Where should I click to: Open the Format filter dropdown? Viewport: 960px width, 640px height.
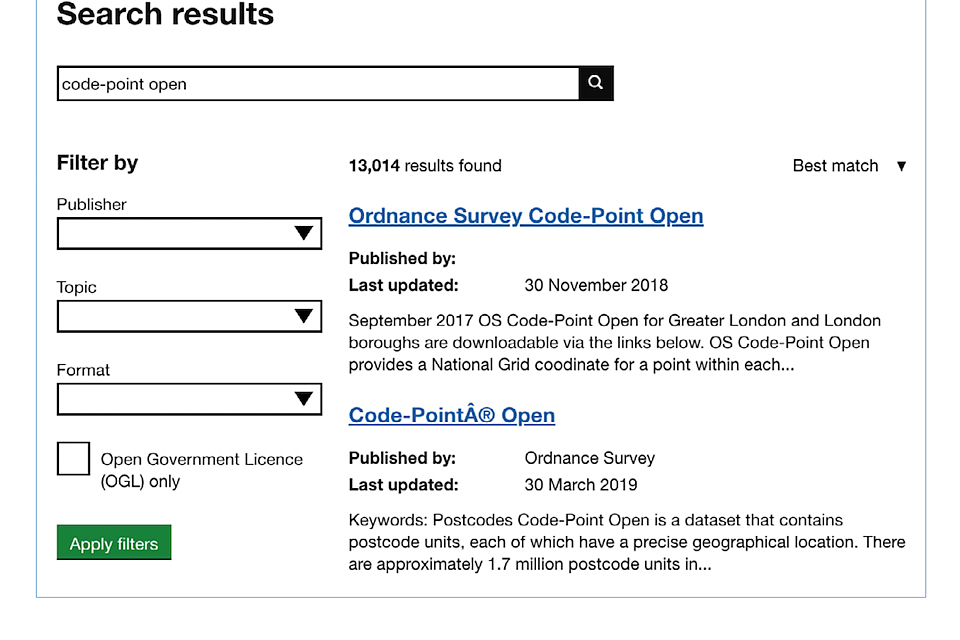tap(189, 399)
